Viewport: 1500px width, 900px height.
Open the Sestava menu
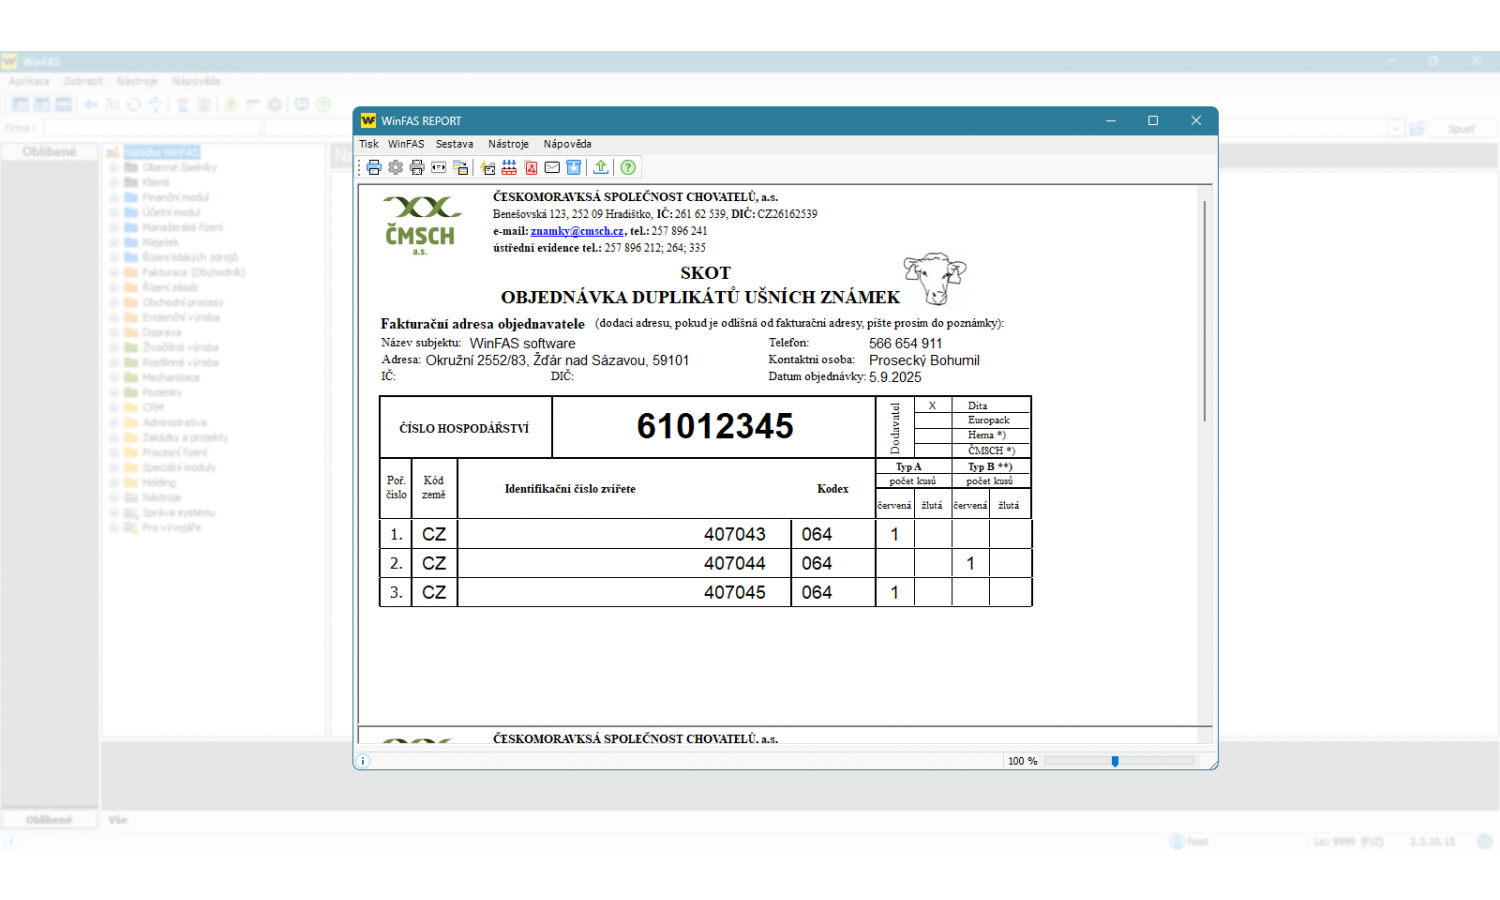click(454, 144)
